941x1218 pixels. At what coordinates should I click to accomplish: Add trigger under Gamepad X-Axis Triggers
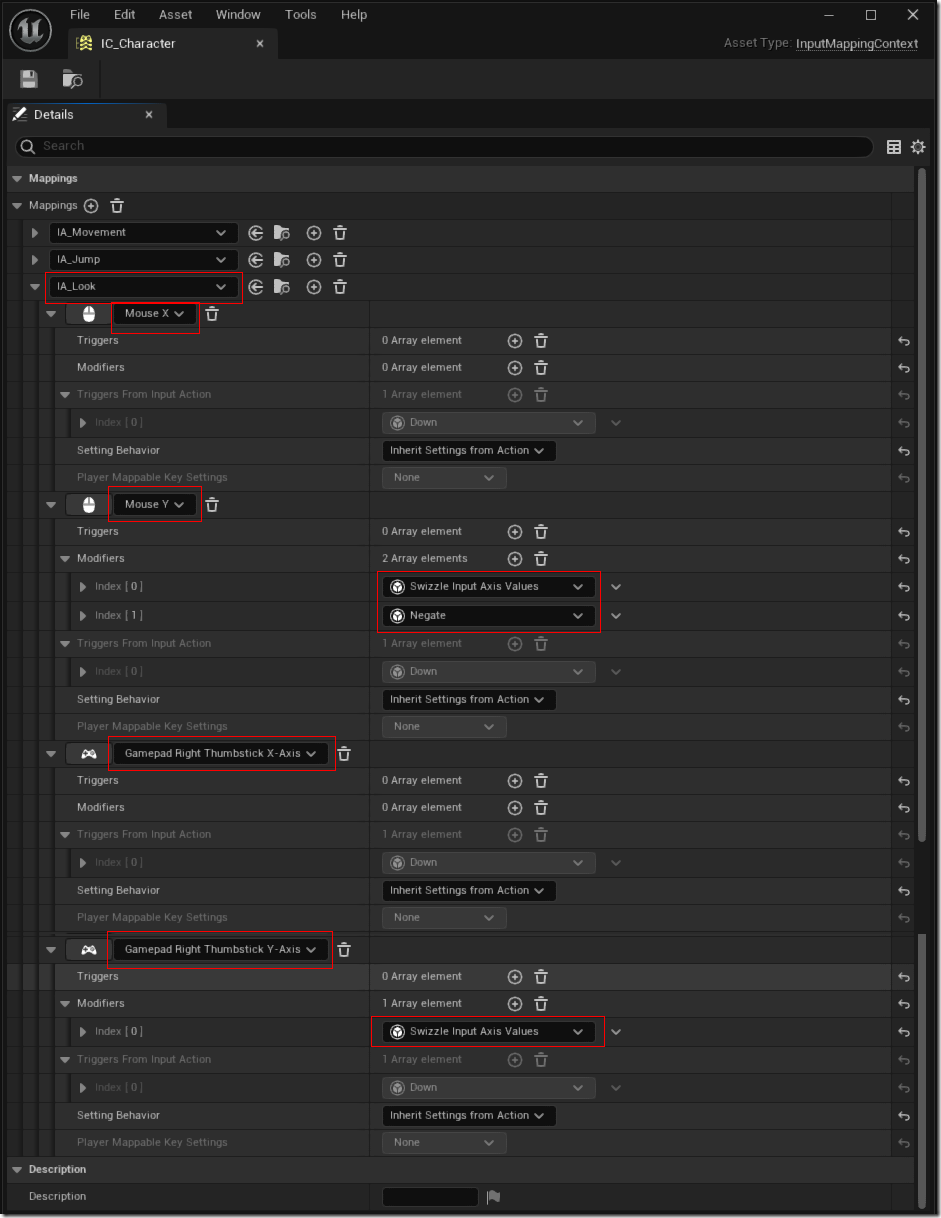pos(515,781)
